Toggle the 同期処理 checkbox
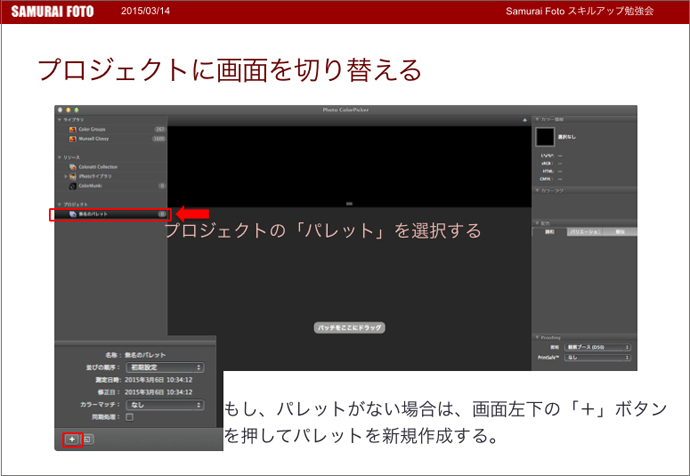Screen dimensions: 690x476 pyautogui.click(x=129, y=417)
